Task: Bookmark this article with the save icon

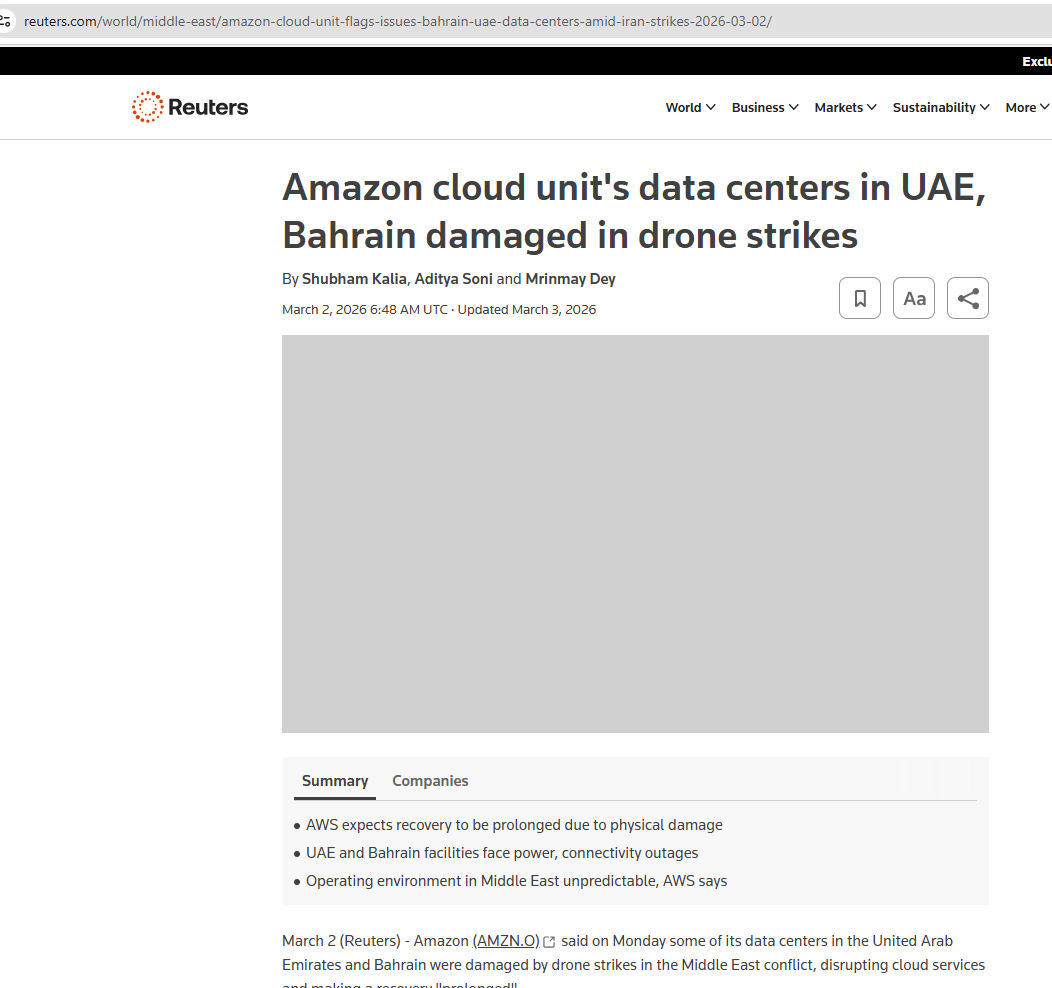Action: point(860,298)
